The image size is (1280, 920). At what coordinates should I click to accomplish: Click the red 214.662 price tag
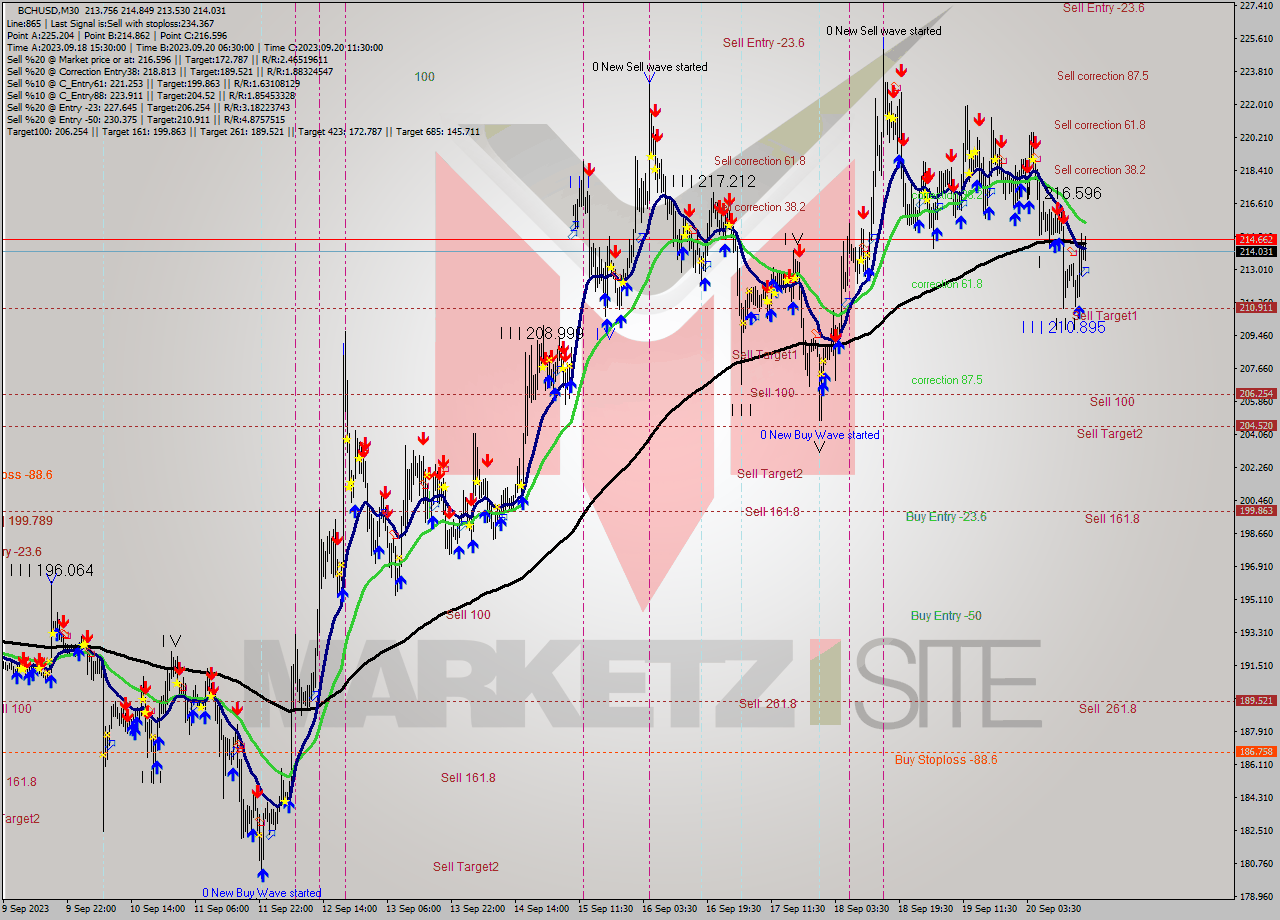(1256, 240)
